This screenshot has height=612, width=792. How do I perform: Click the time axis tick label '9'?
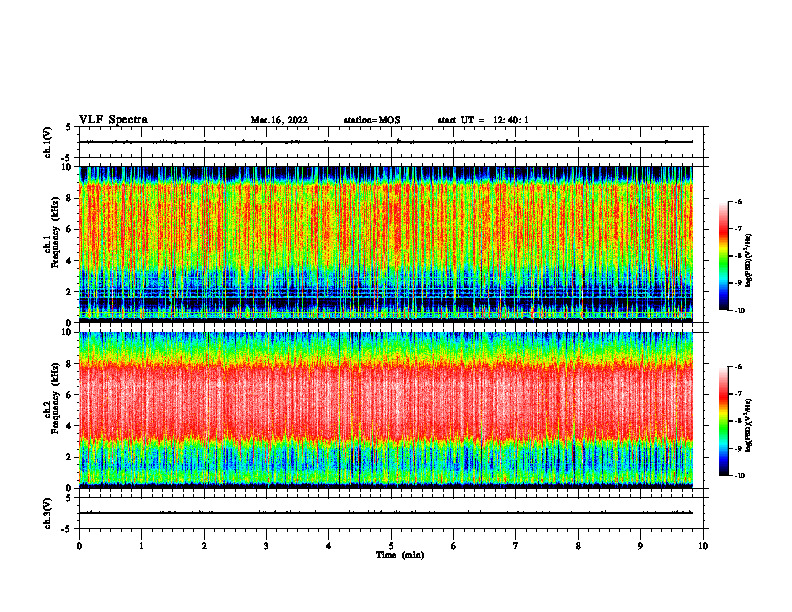[x=640, y=546]
